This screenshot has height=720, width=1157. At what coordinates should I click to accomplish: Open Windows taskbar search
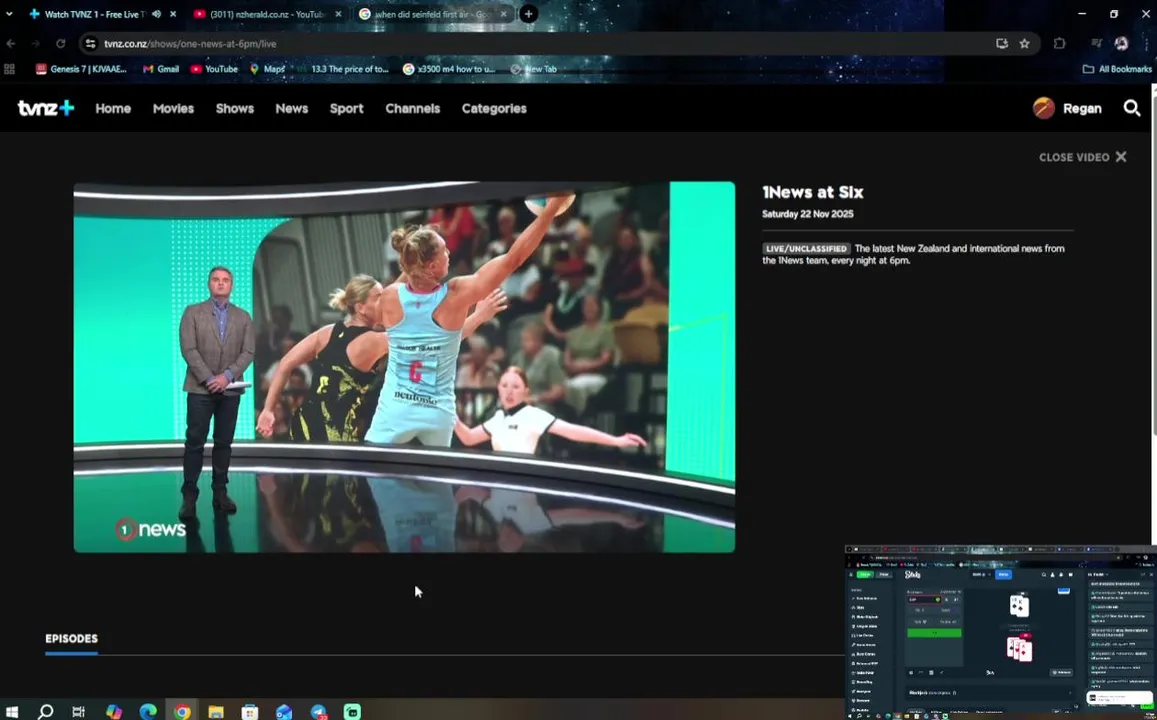[x=46, y=712]
